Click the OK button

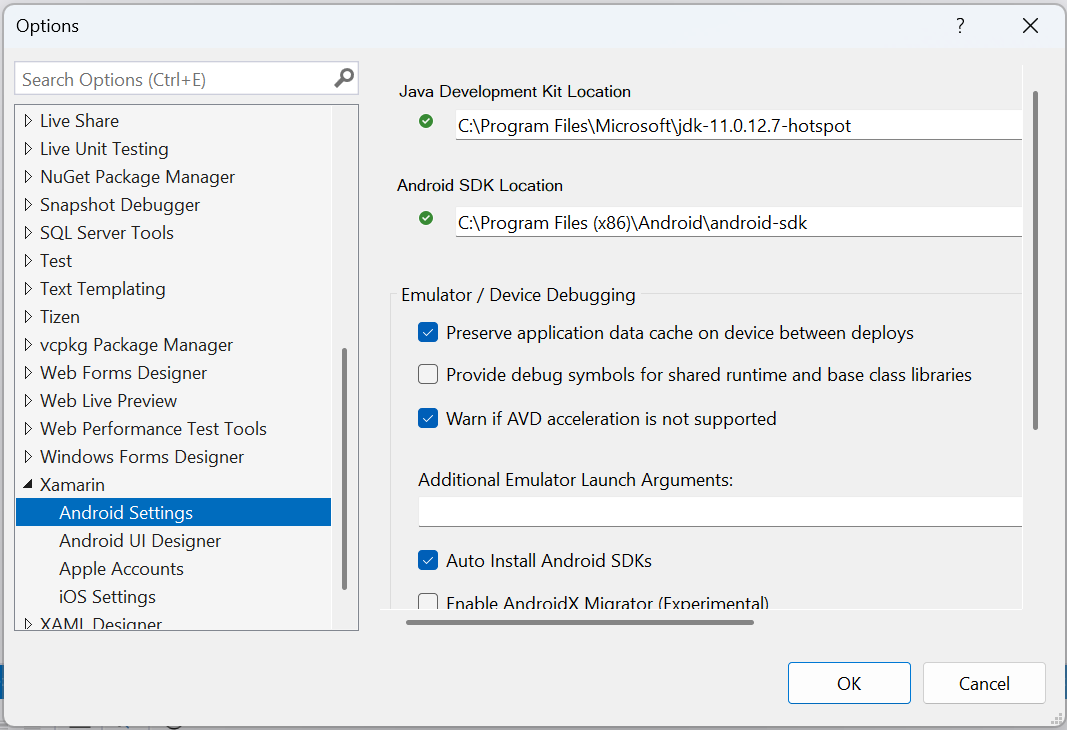(x=849, y=683)
